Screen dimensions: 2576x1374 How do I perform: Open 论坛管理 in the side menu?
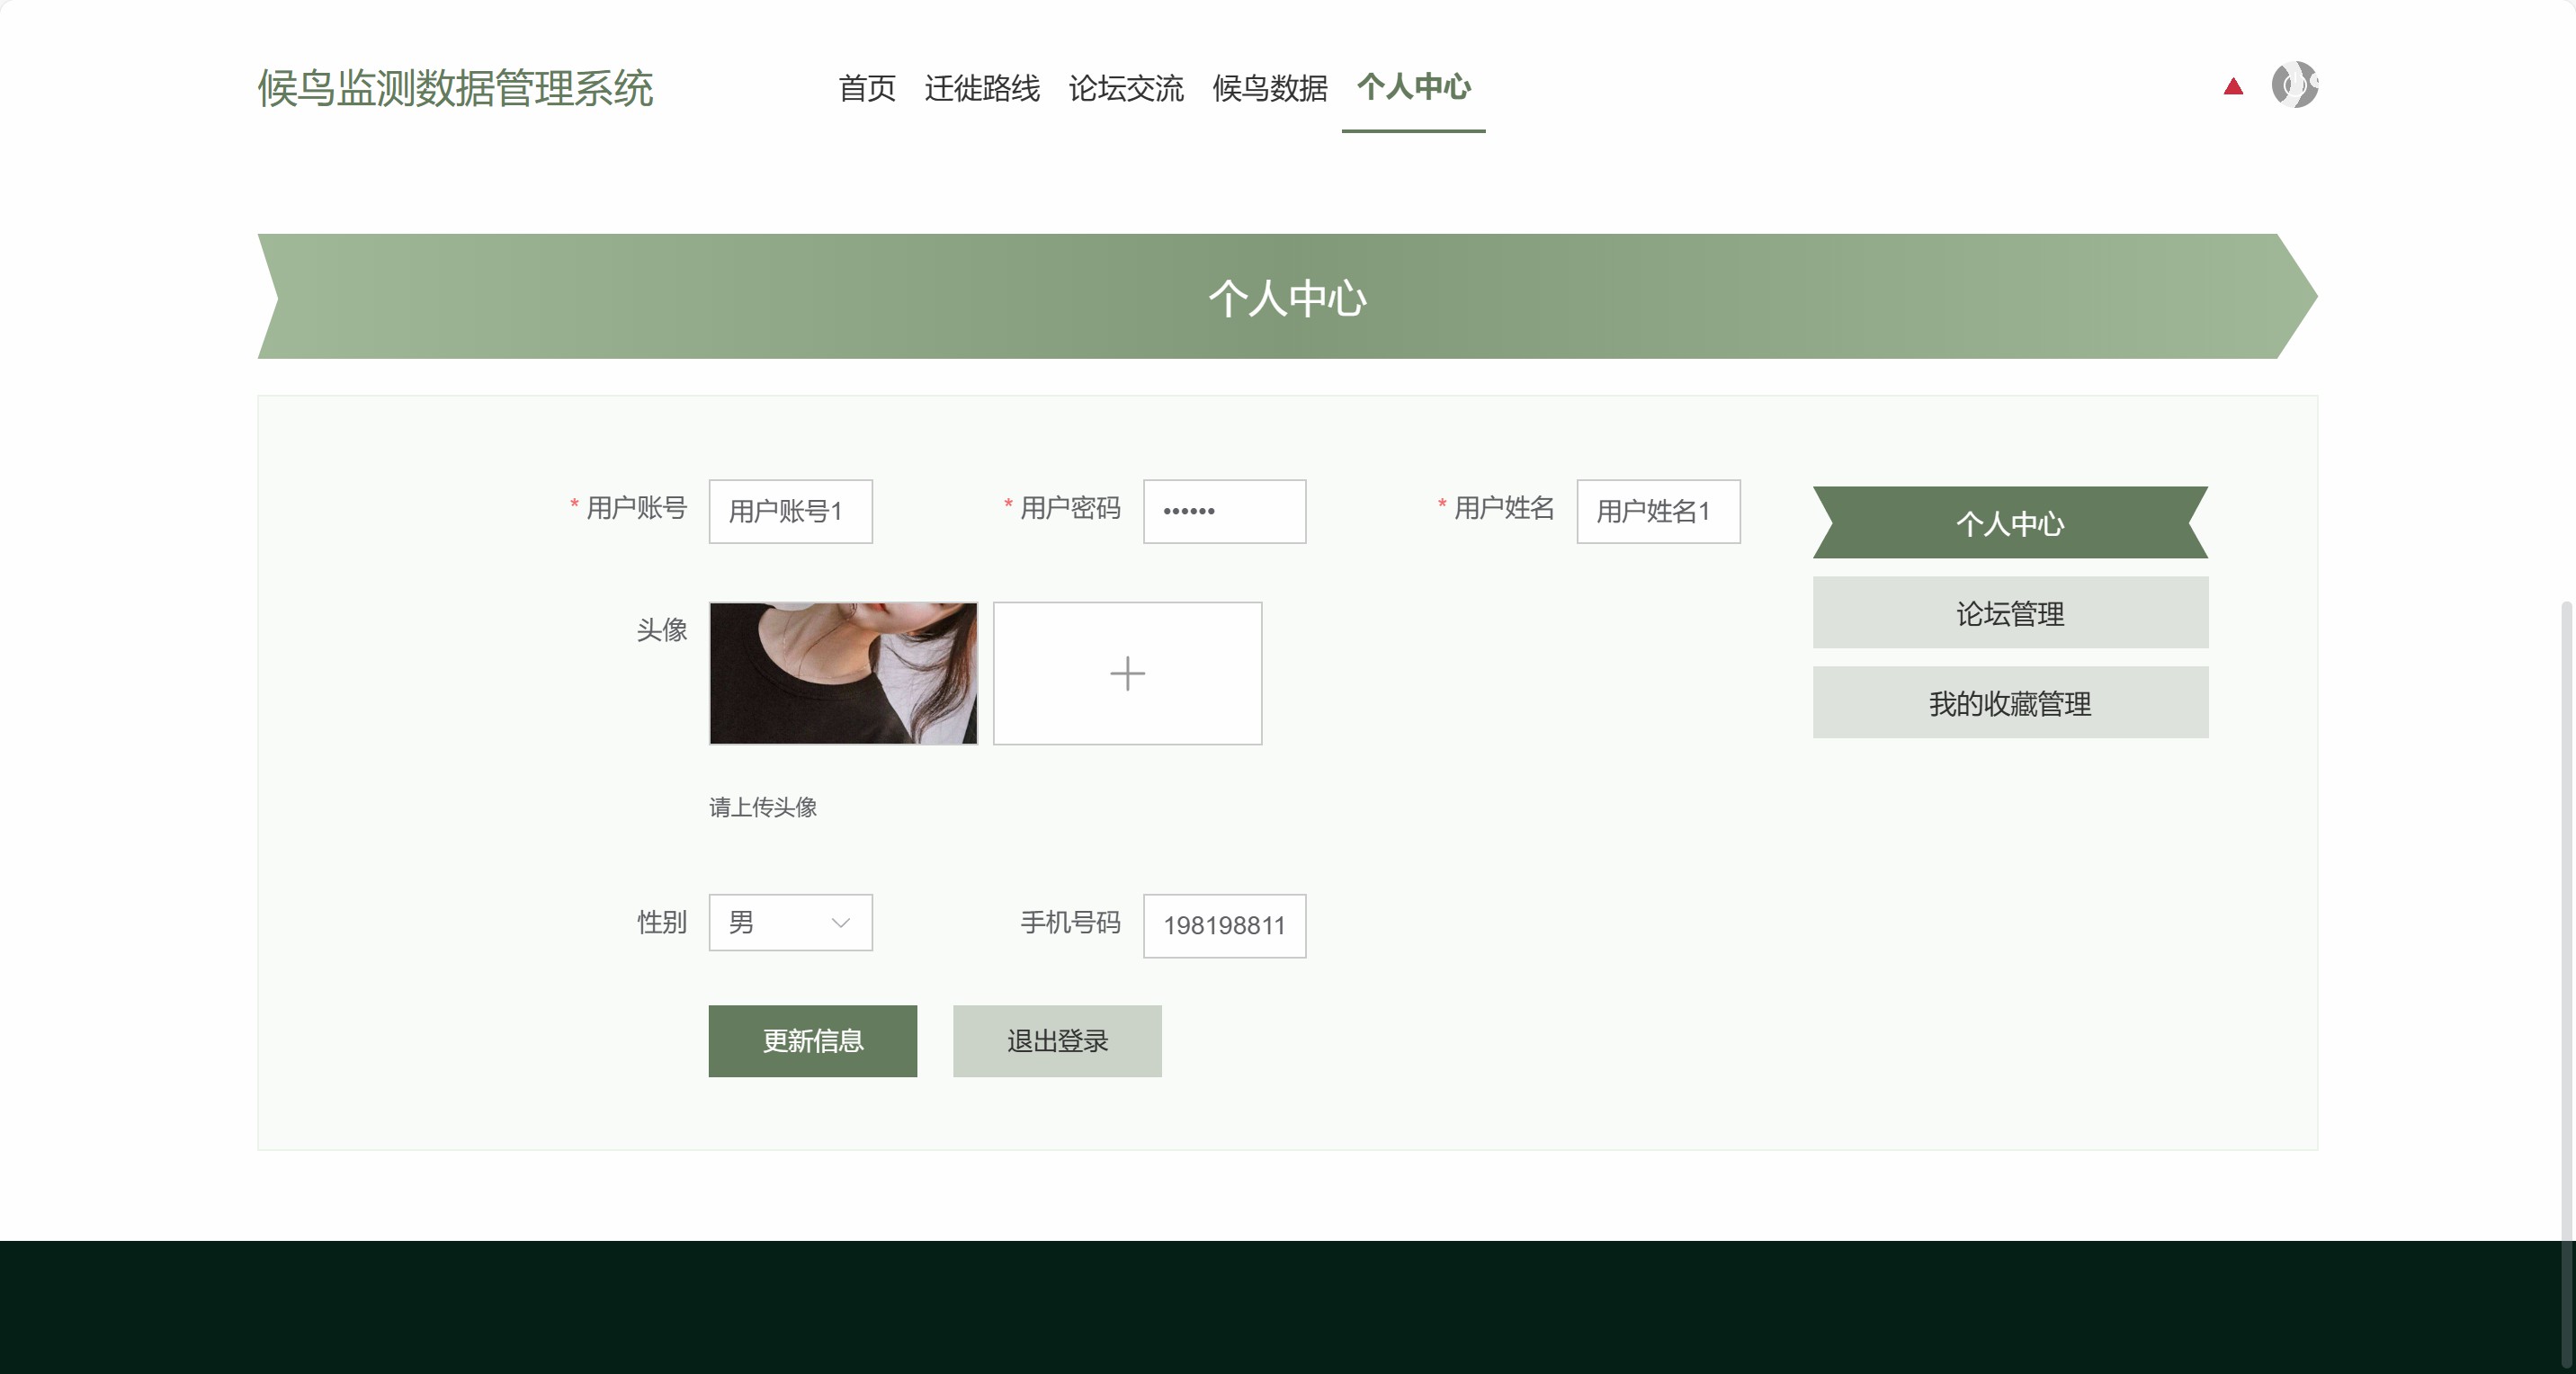tap(2010, 613)
